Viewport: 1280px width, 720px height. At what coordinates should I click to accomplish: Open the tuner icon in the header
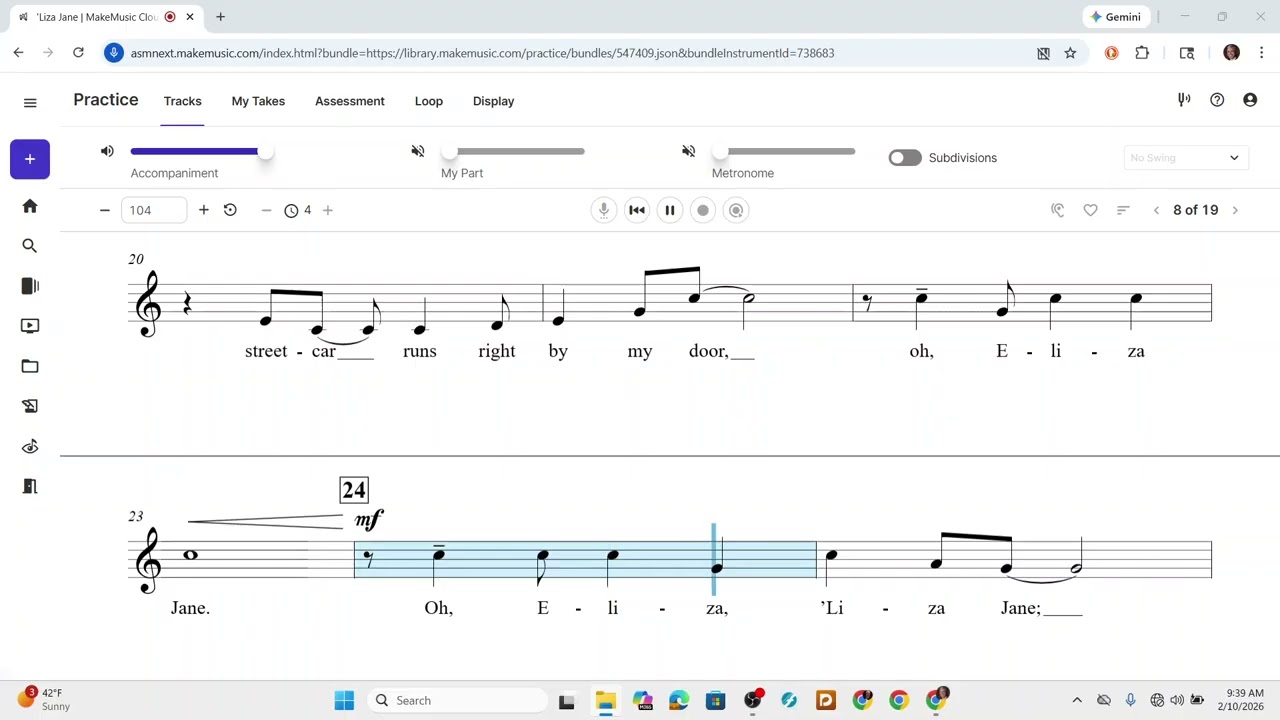(1184, 100)
